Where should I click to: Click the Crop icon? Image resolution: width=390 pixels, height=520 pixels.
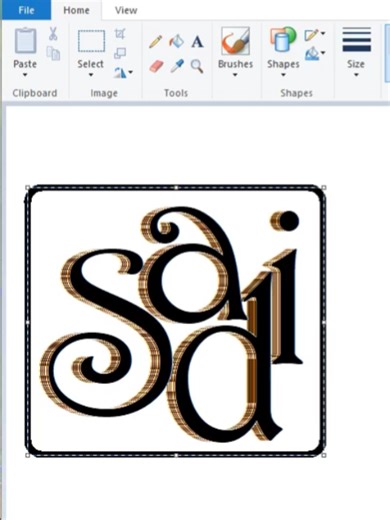120,34
